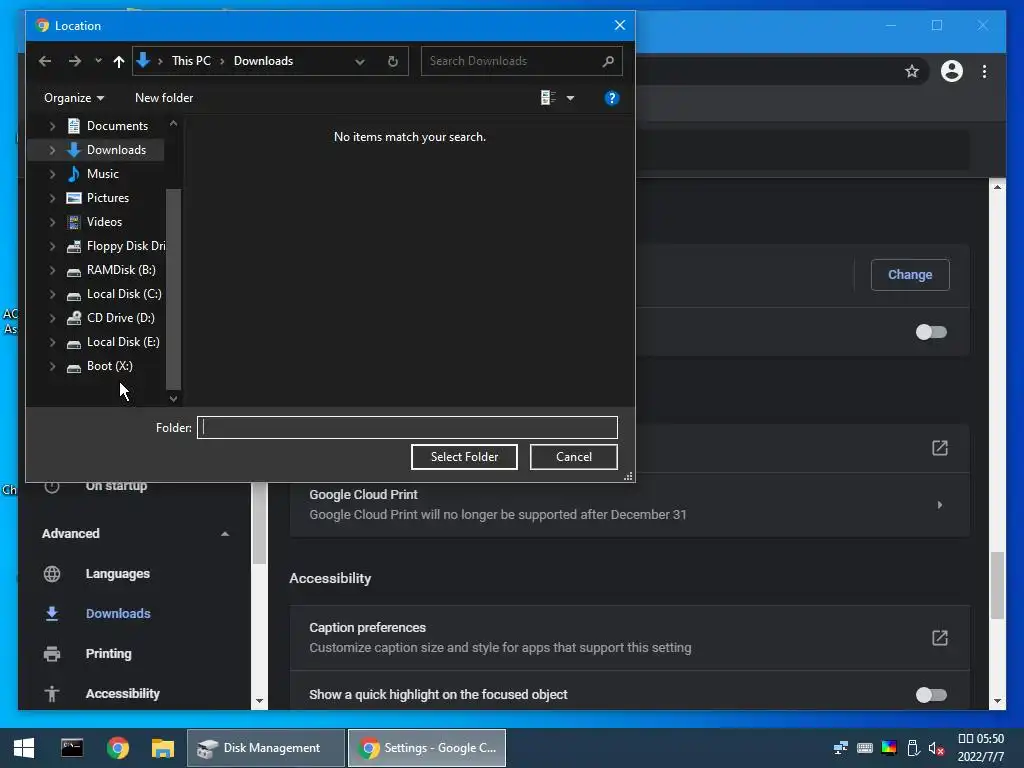Image resolution: width=1024 pixels, height=768 pixels.
Task: Bookmark this page with star icon
Action: pos(912,71)
